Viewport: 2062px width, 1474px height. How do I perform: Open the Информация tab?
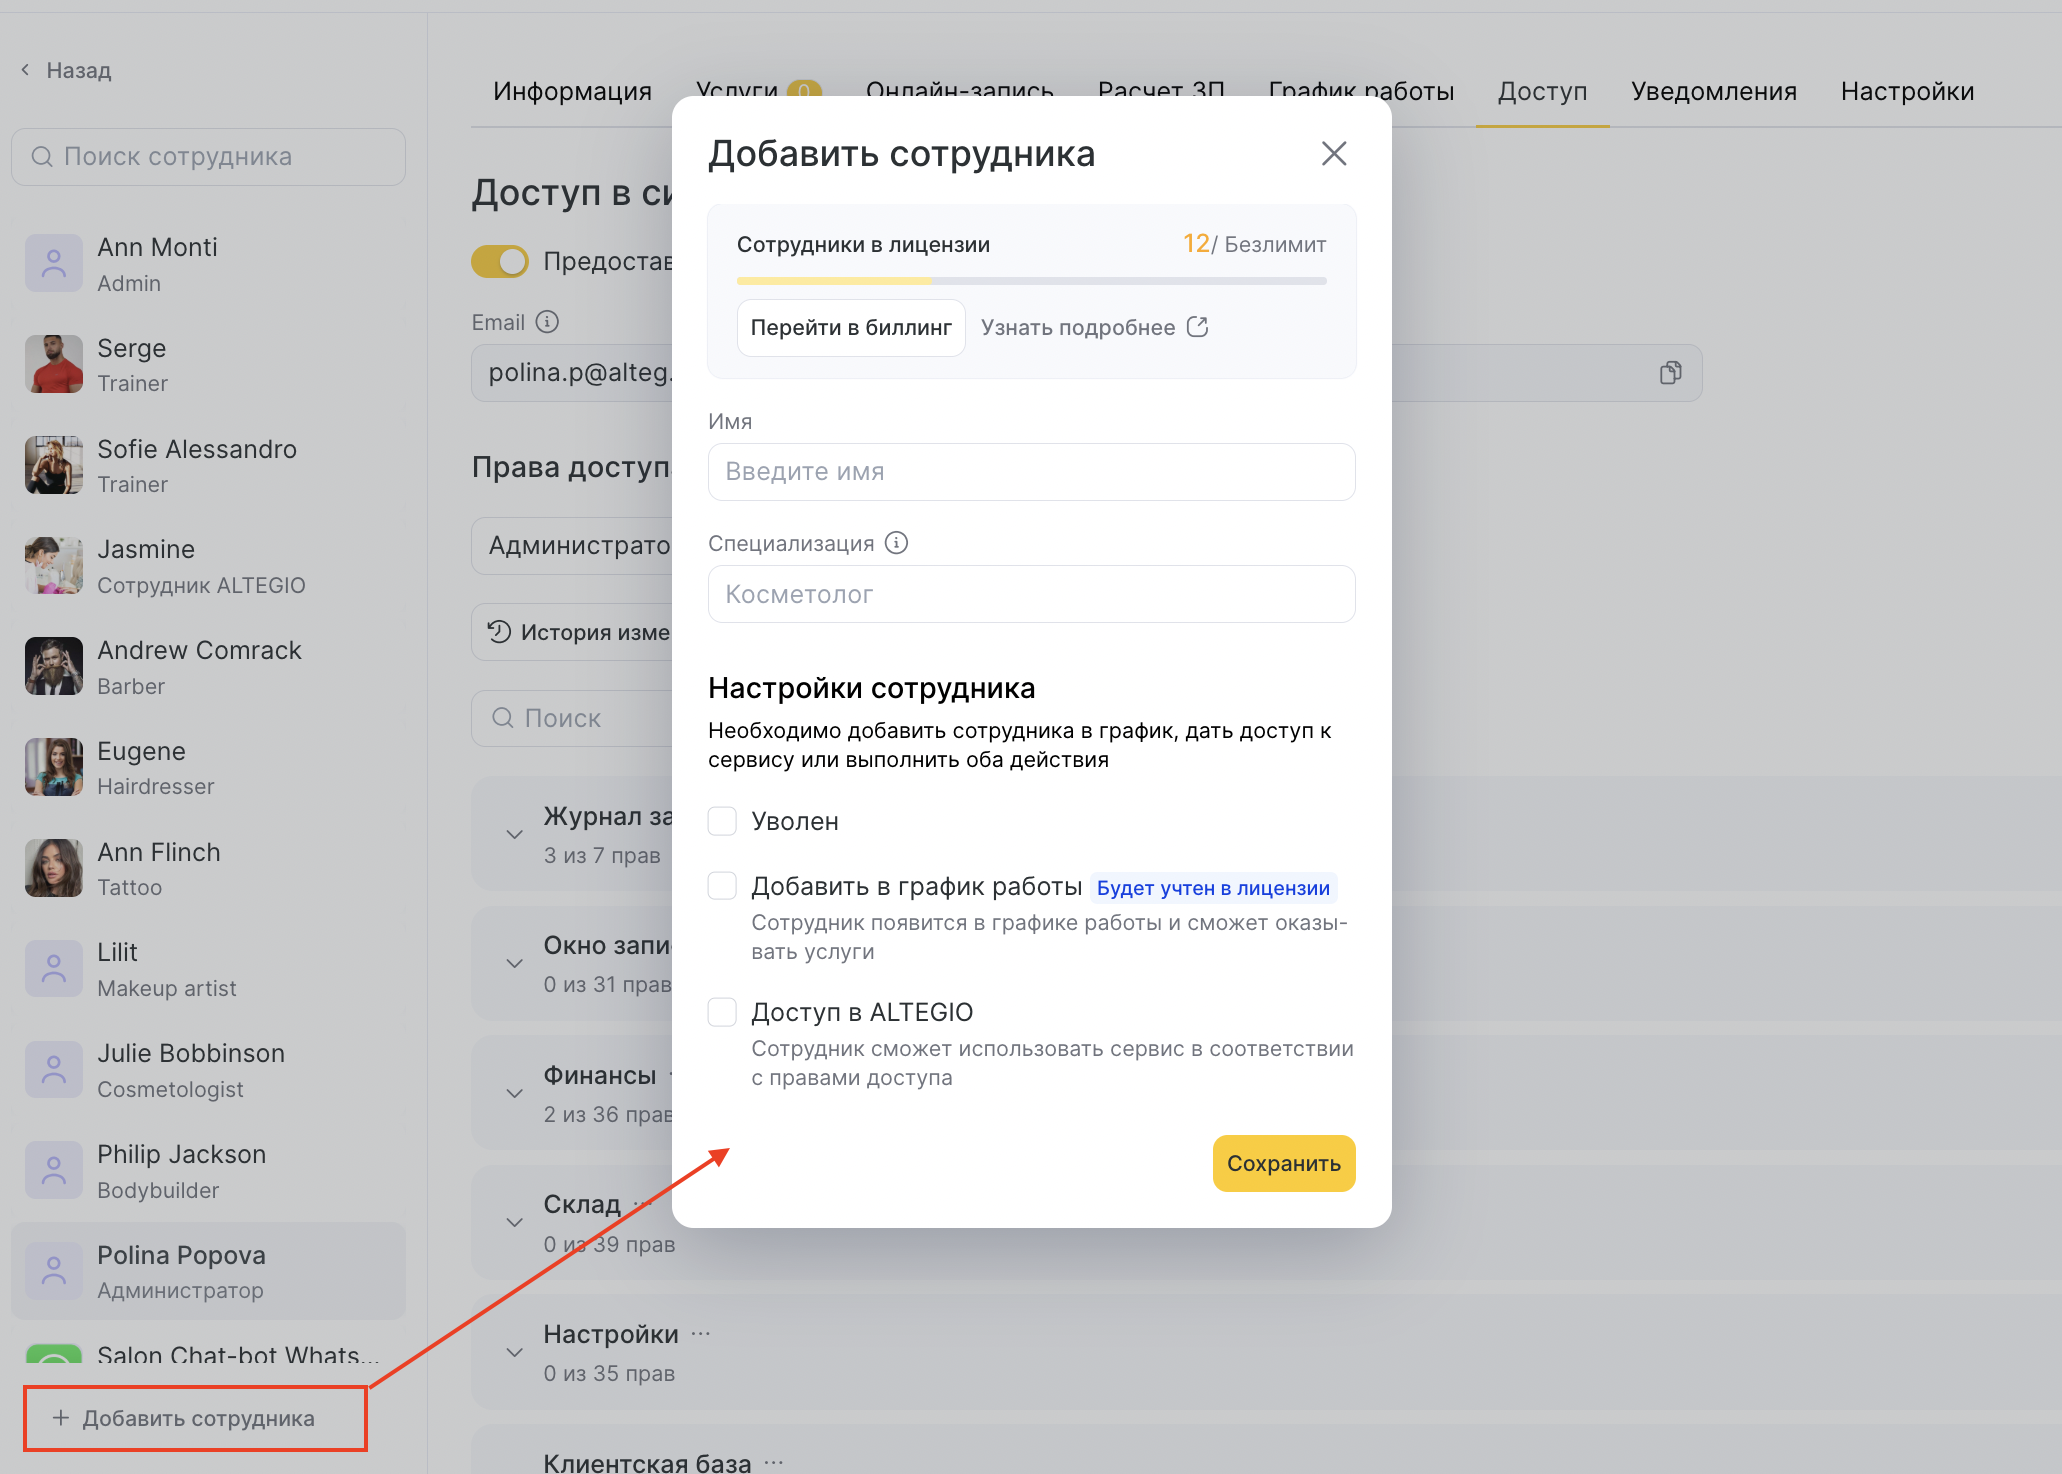572,91
